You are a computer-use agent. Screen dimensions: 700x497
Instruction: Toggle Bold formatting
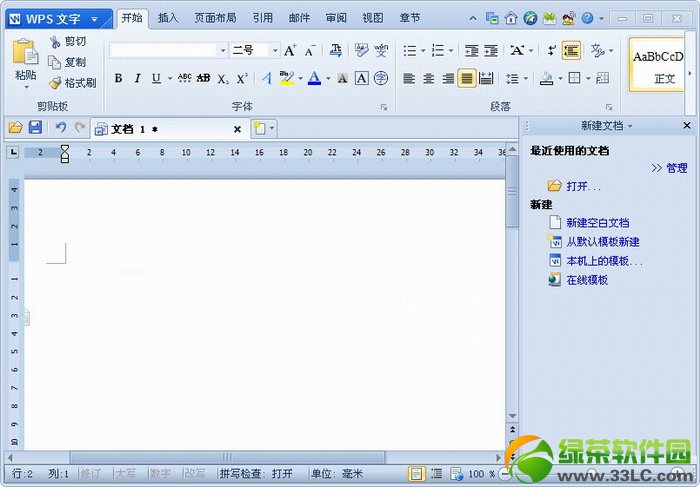click(118, 79)
